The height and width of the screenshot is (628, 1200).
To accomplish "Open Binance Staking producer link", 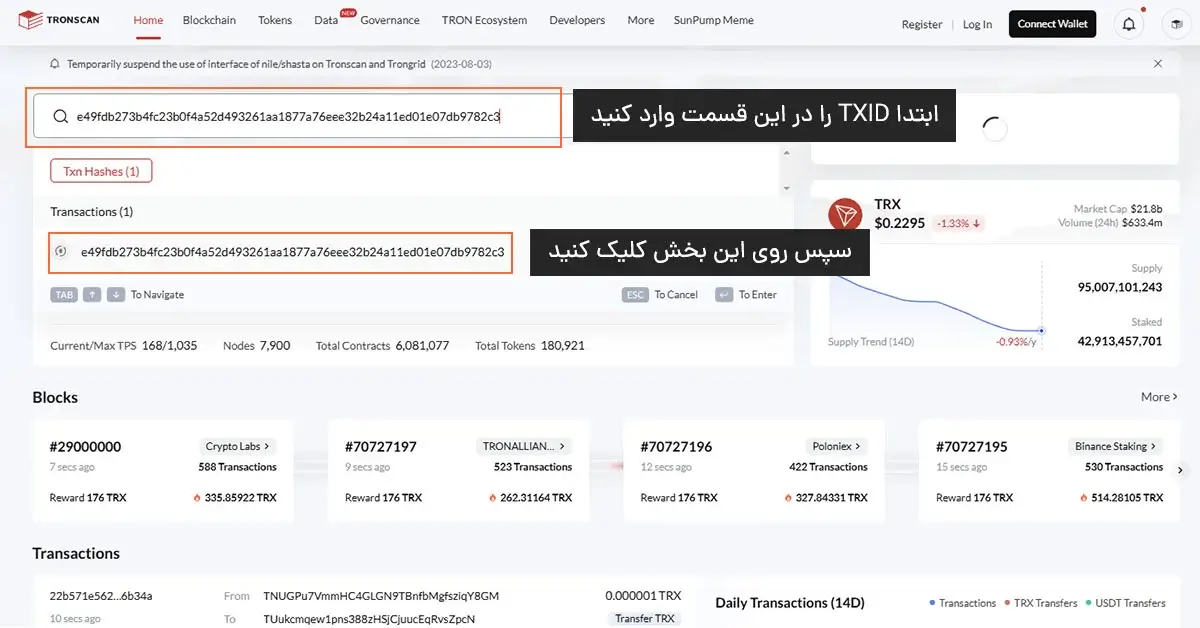I will click(x=1115, y=446).
